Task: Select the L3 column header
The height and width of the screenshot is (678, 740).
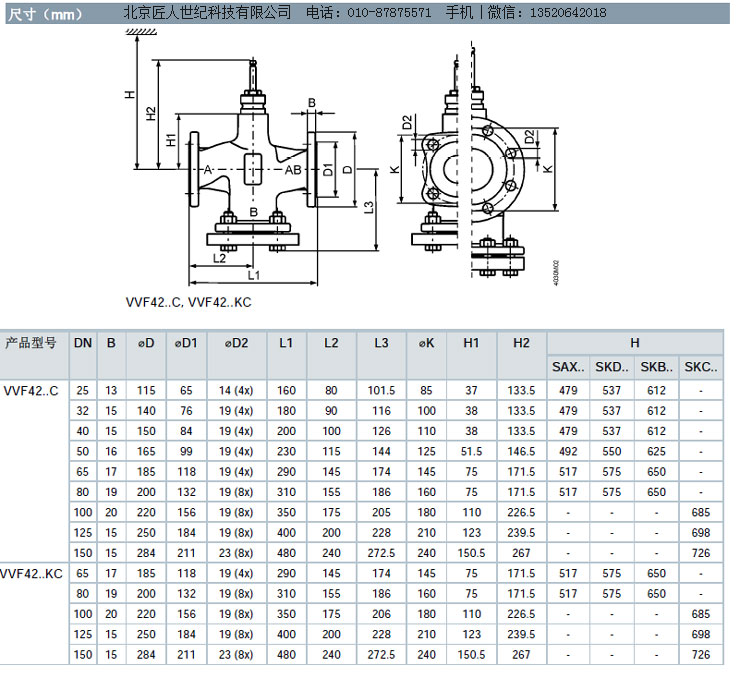Action: pyautogui.click(x=381, y=343)
